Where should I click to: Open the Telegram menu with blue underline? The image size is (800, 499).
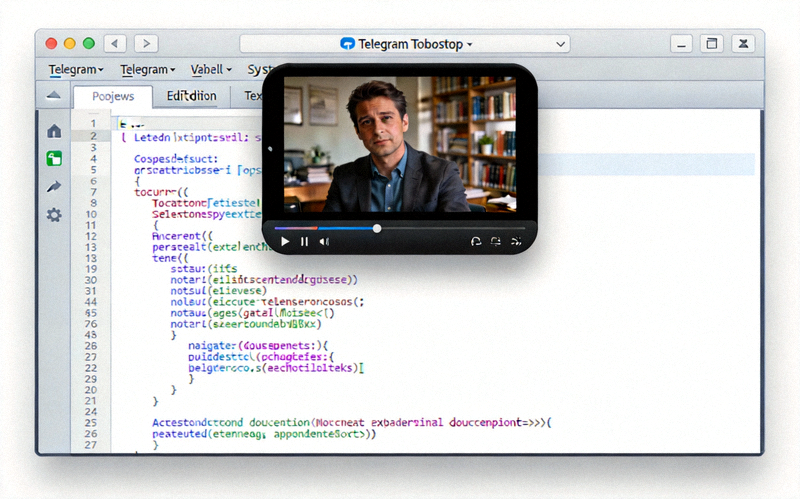[76, 69]
